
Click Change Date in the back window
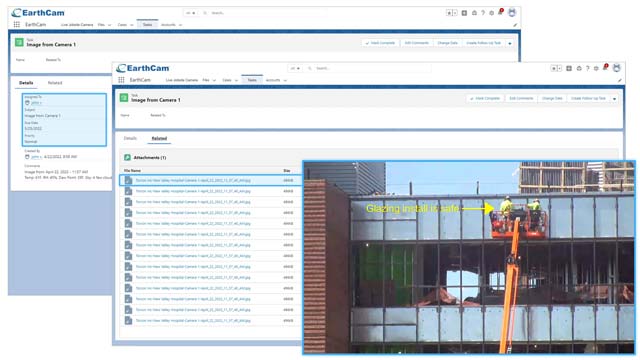click(447, 43)
